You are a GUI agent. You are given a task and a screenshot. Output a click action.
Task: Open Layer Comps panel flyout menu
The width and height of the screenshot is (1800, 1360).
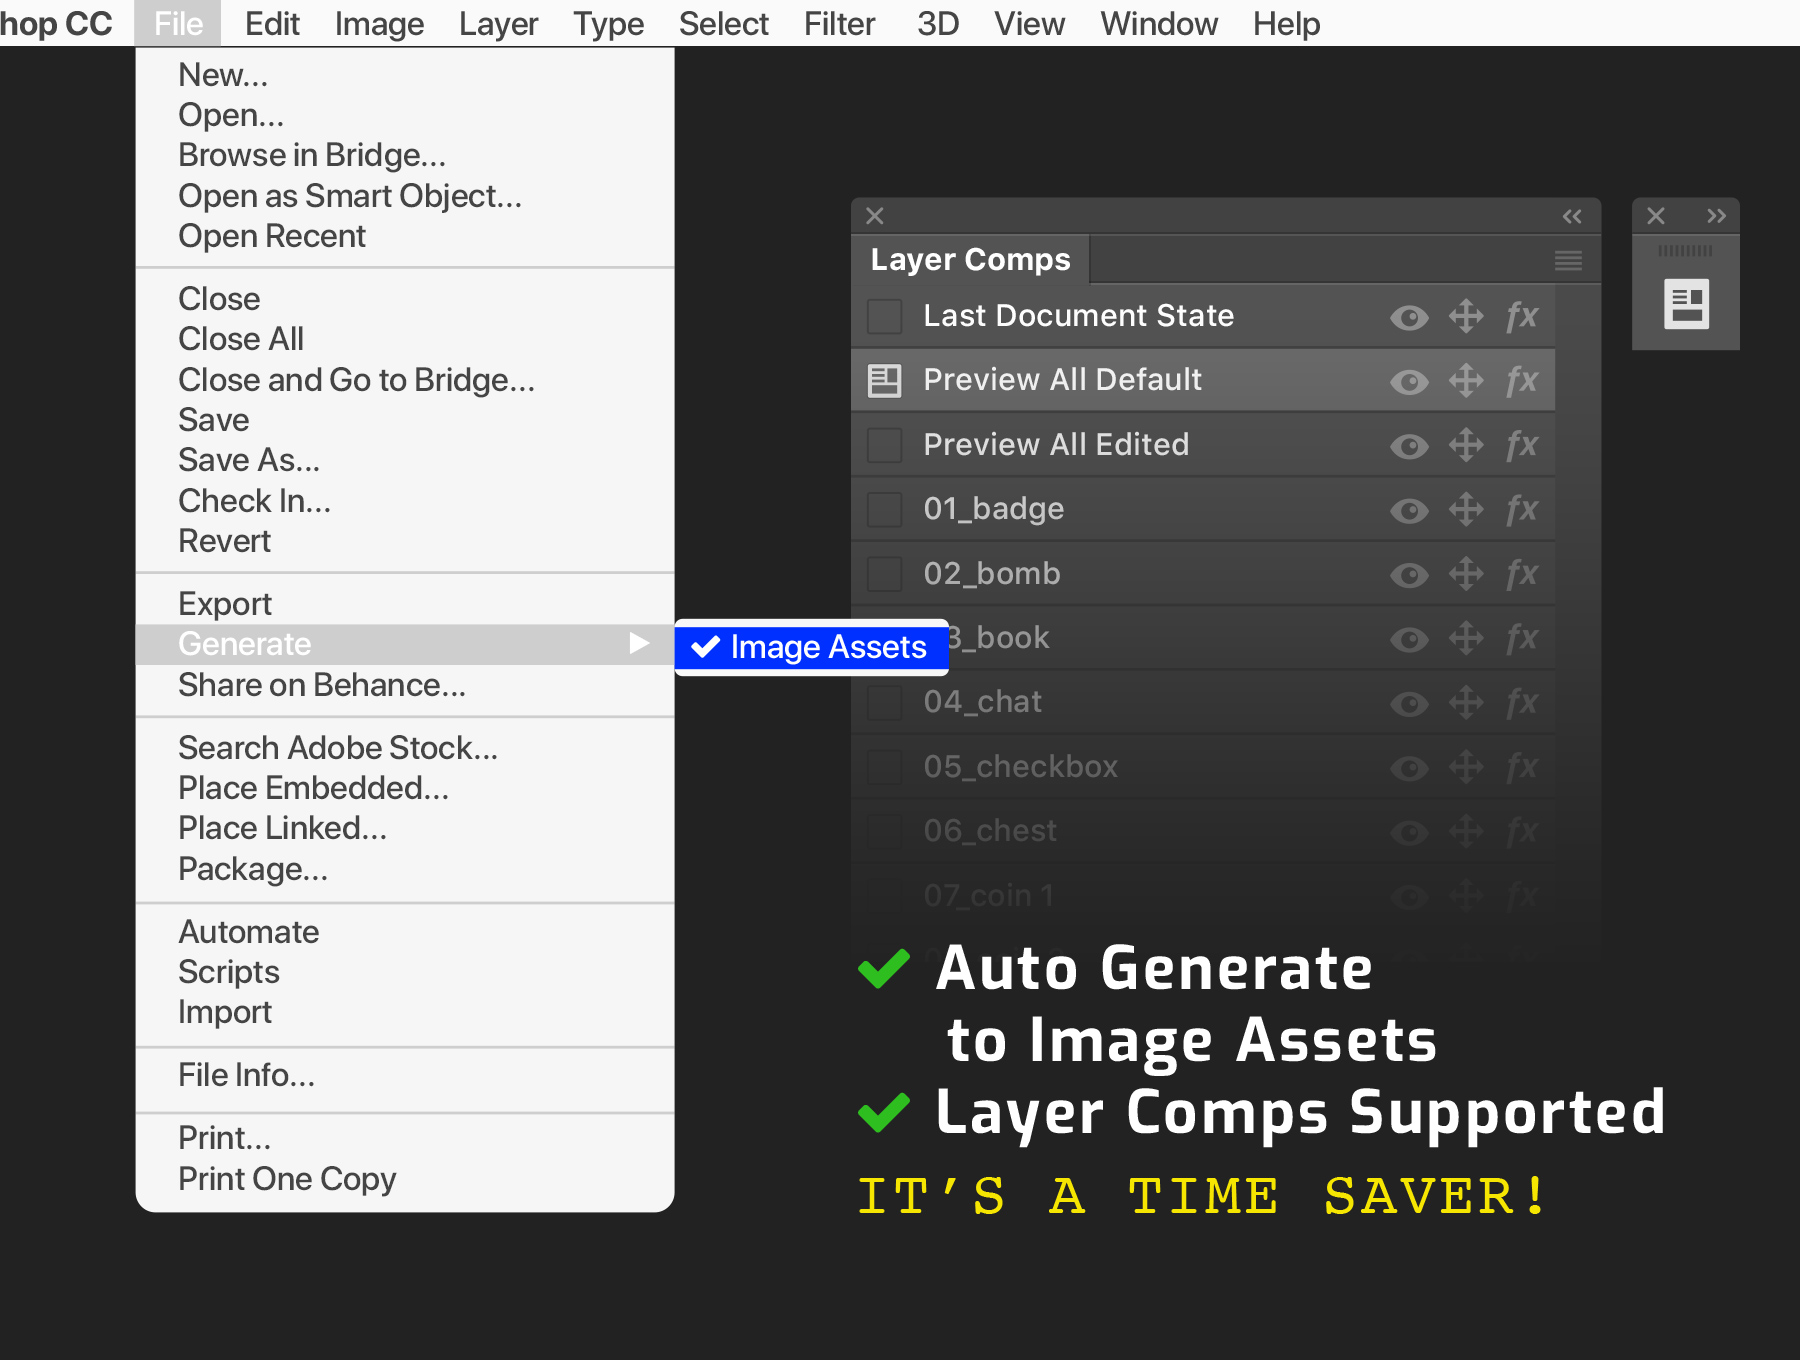[x=1568, y=261]
